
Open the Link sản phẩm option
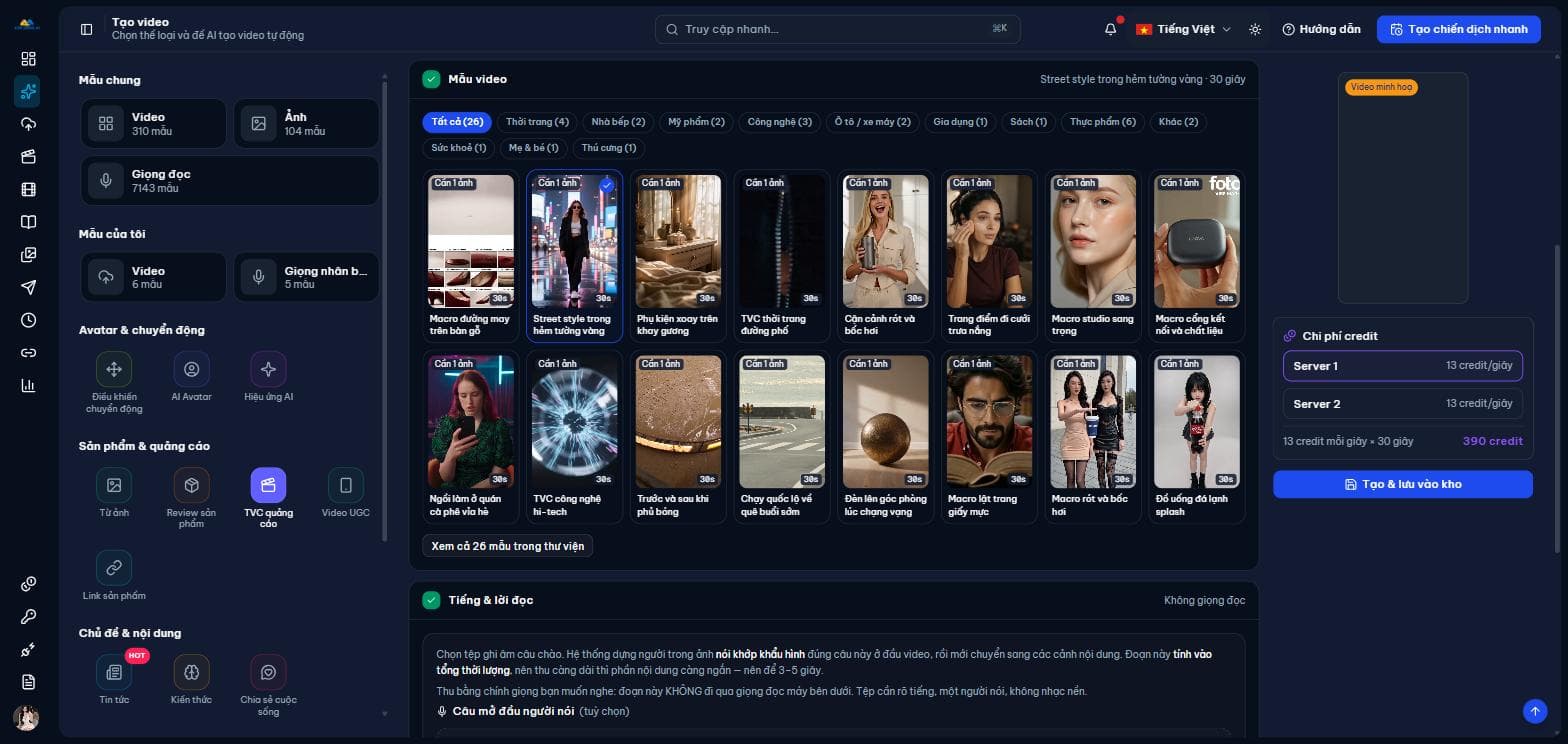pos(114,575)
